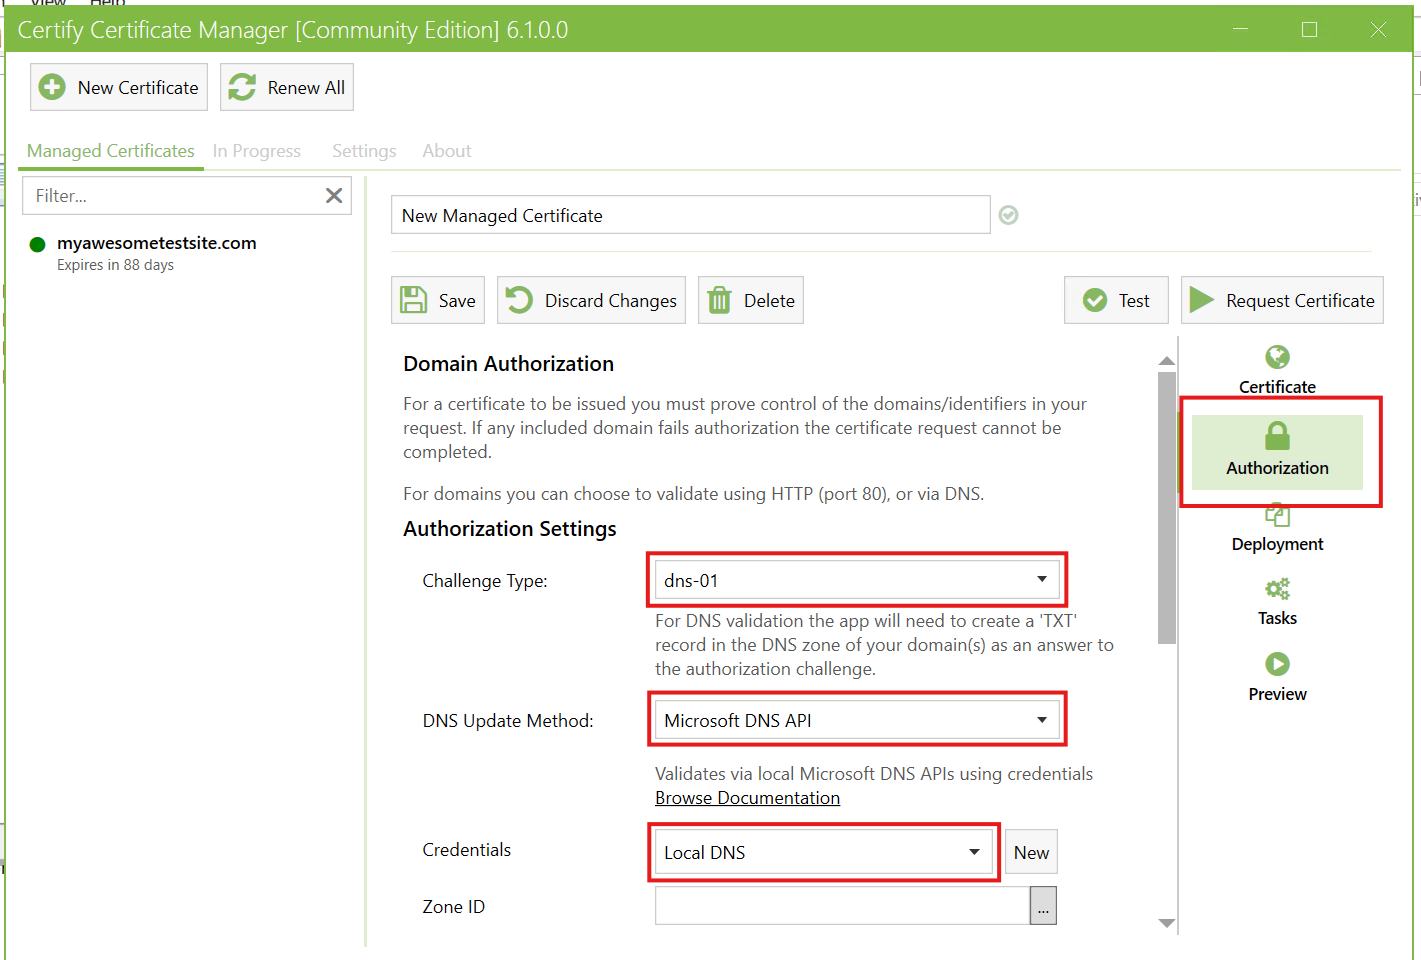Click Request Certificate
The width and height of the screenshot is (1421, 960).
coord(1282,300)
